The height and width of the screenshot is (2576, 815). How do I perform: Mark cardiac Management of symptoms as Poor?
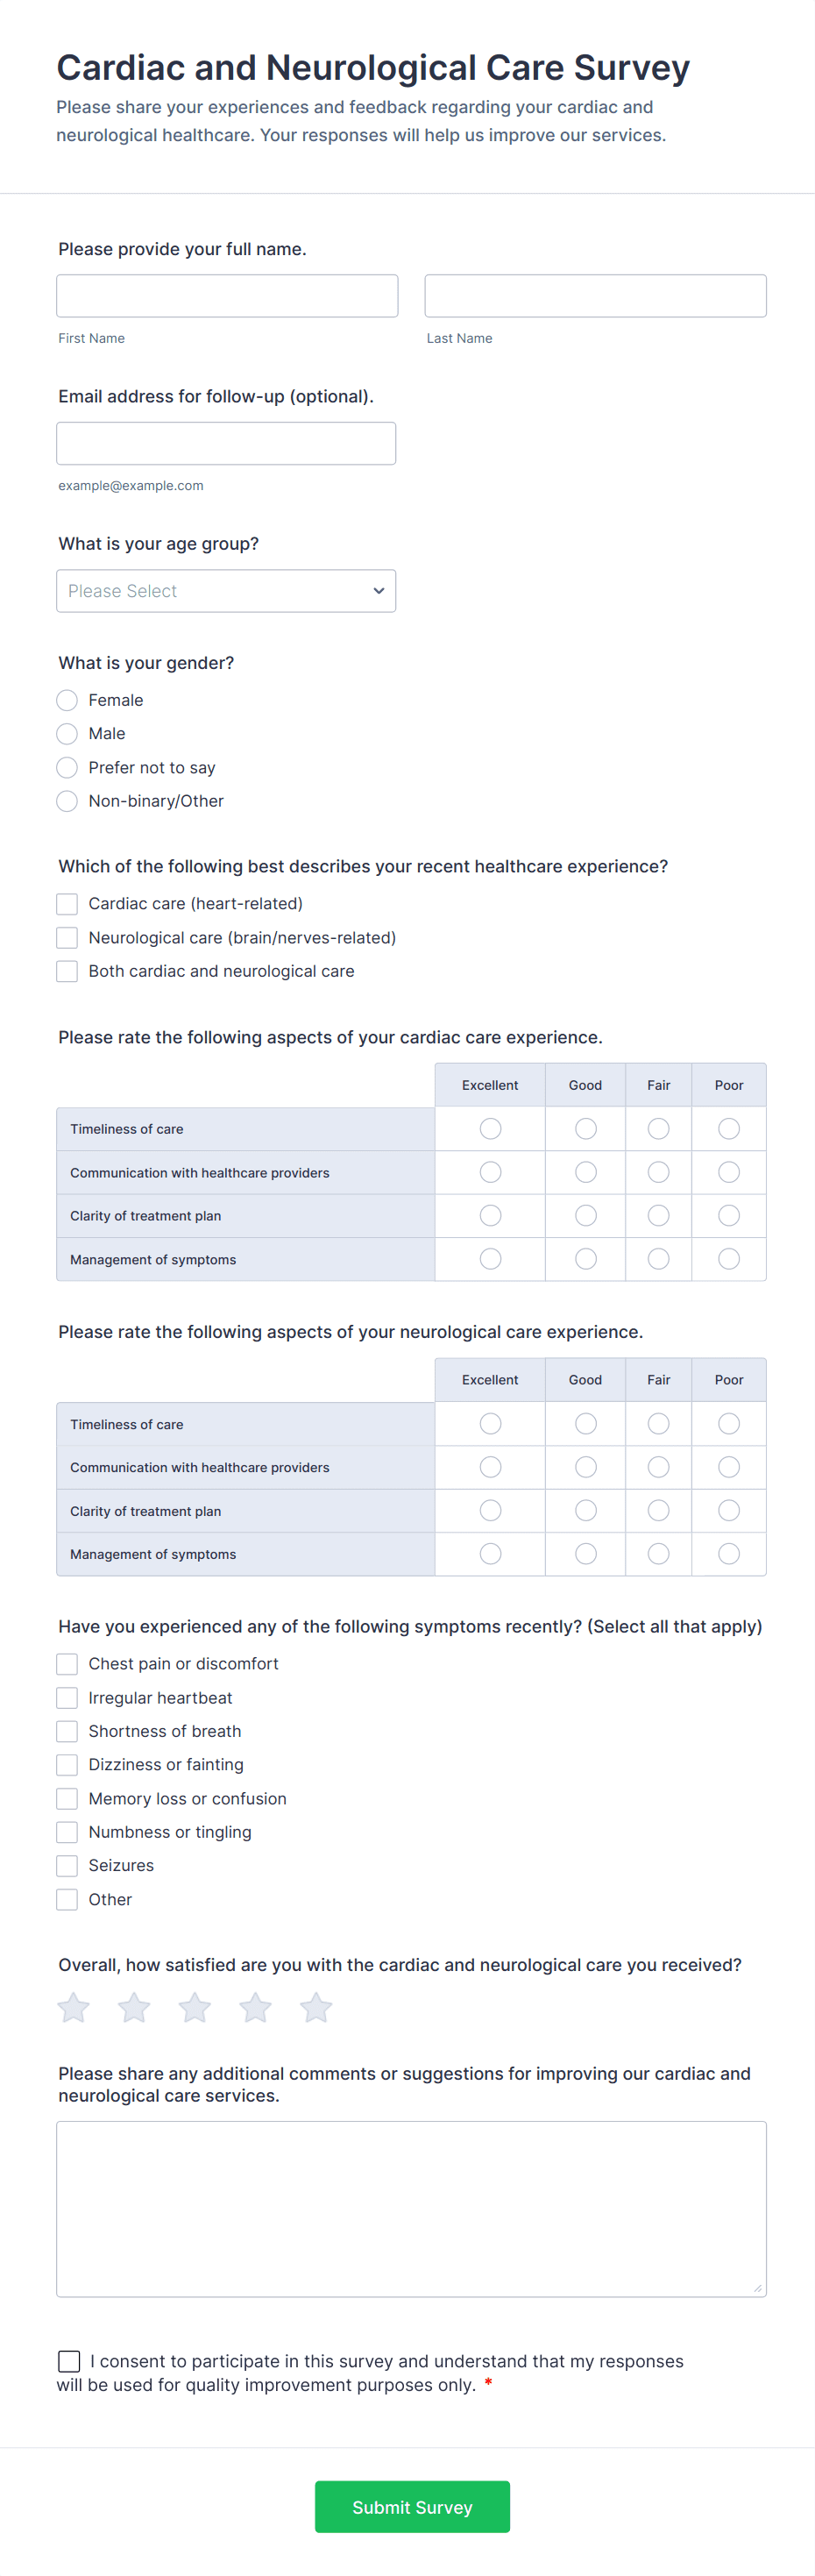pos(729,1259)
